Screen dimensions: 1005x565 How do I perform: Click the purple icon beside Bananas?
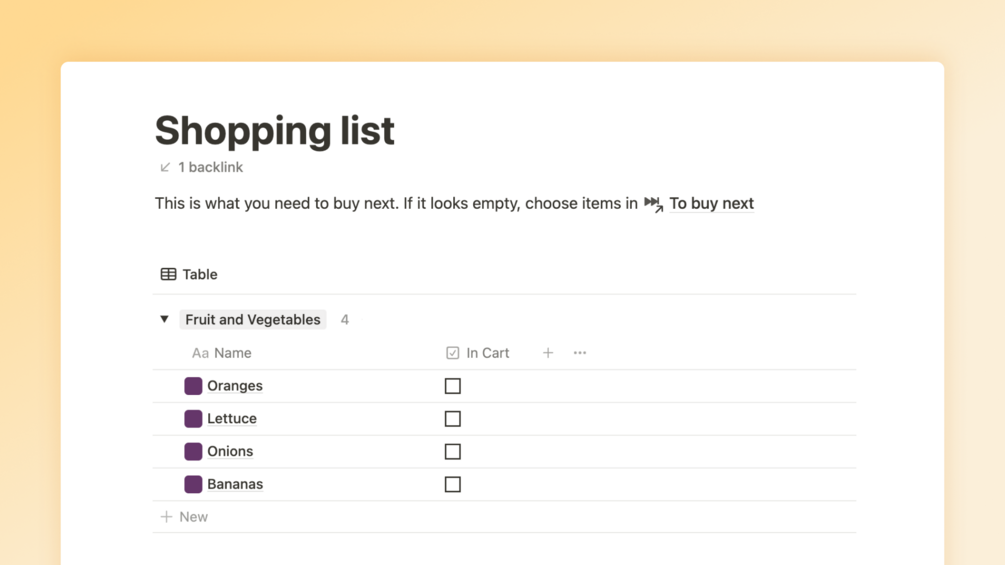[x=193, y=485]
